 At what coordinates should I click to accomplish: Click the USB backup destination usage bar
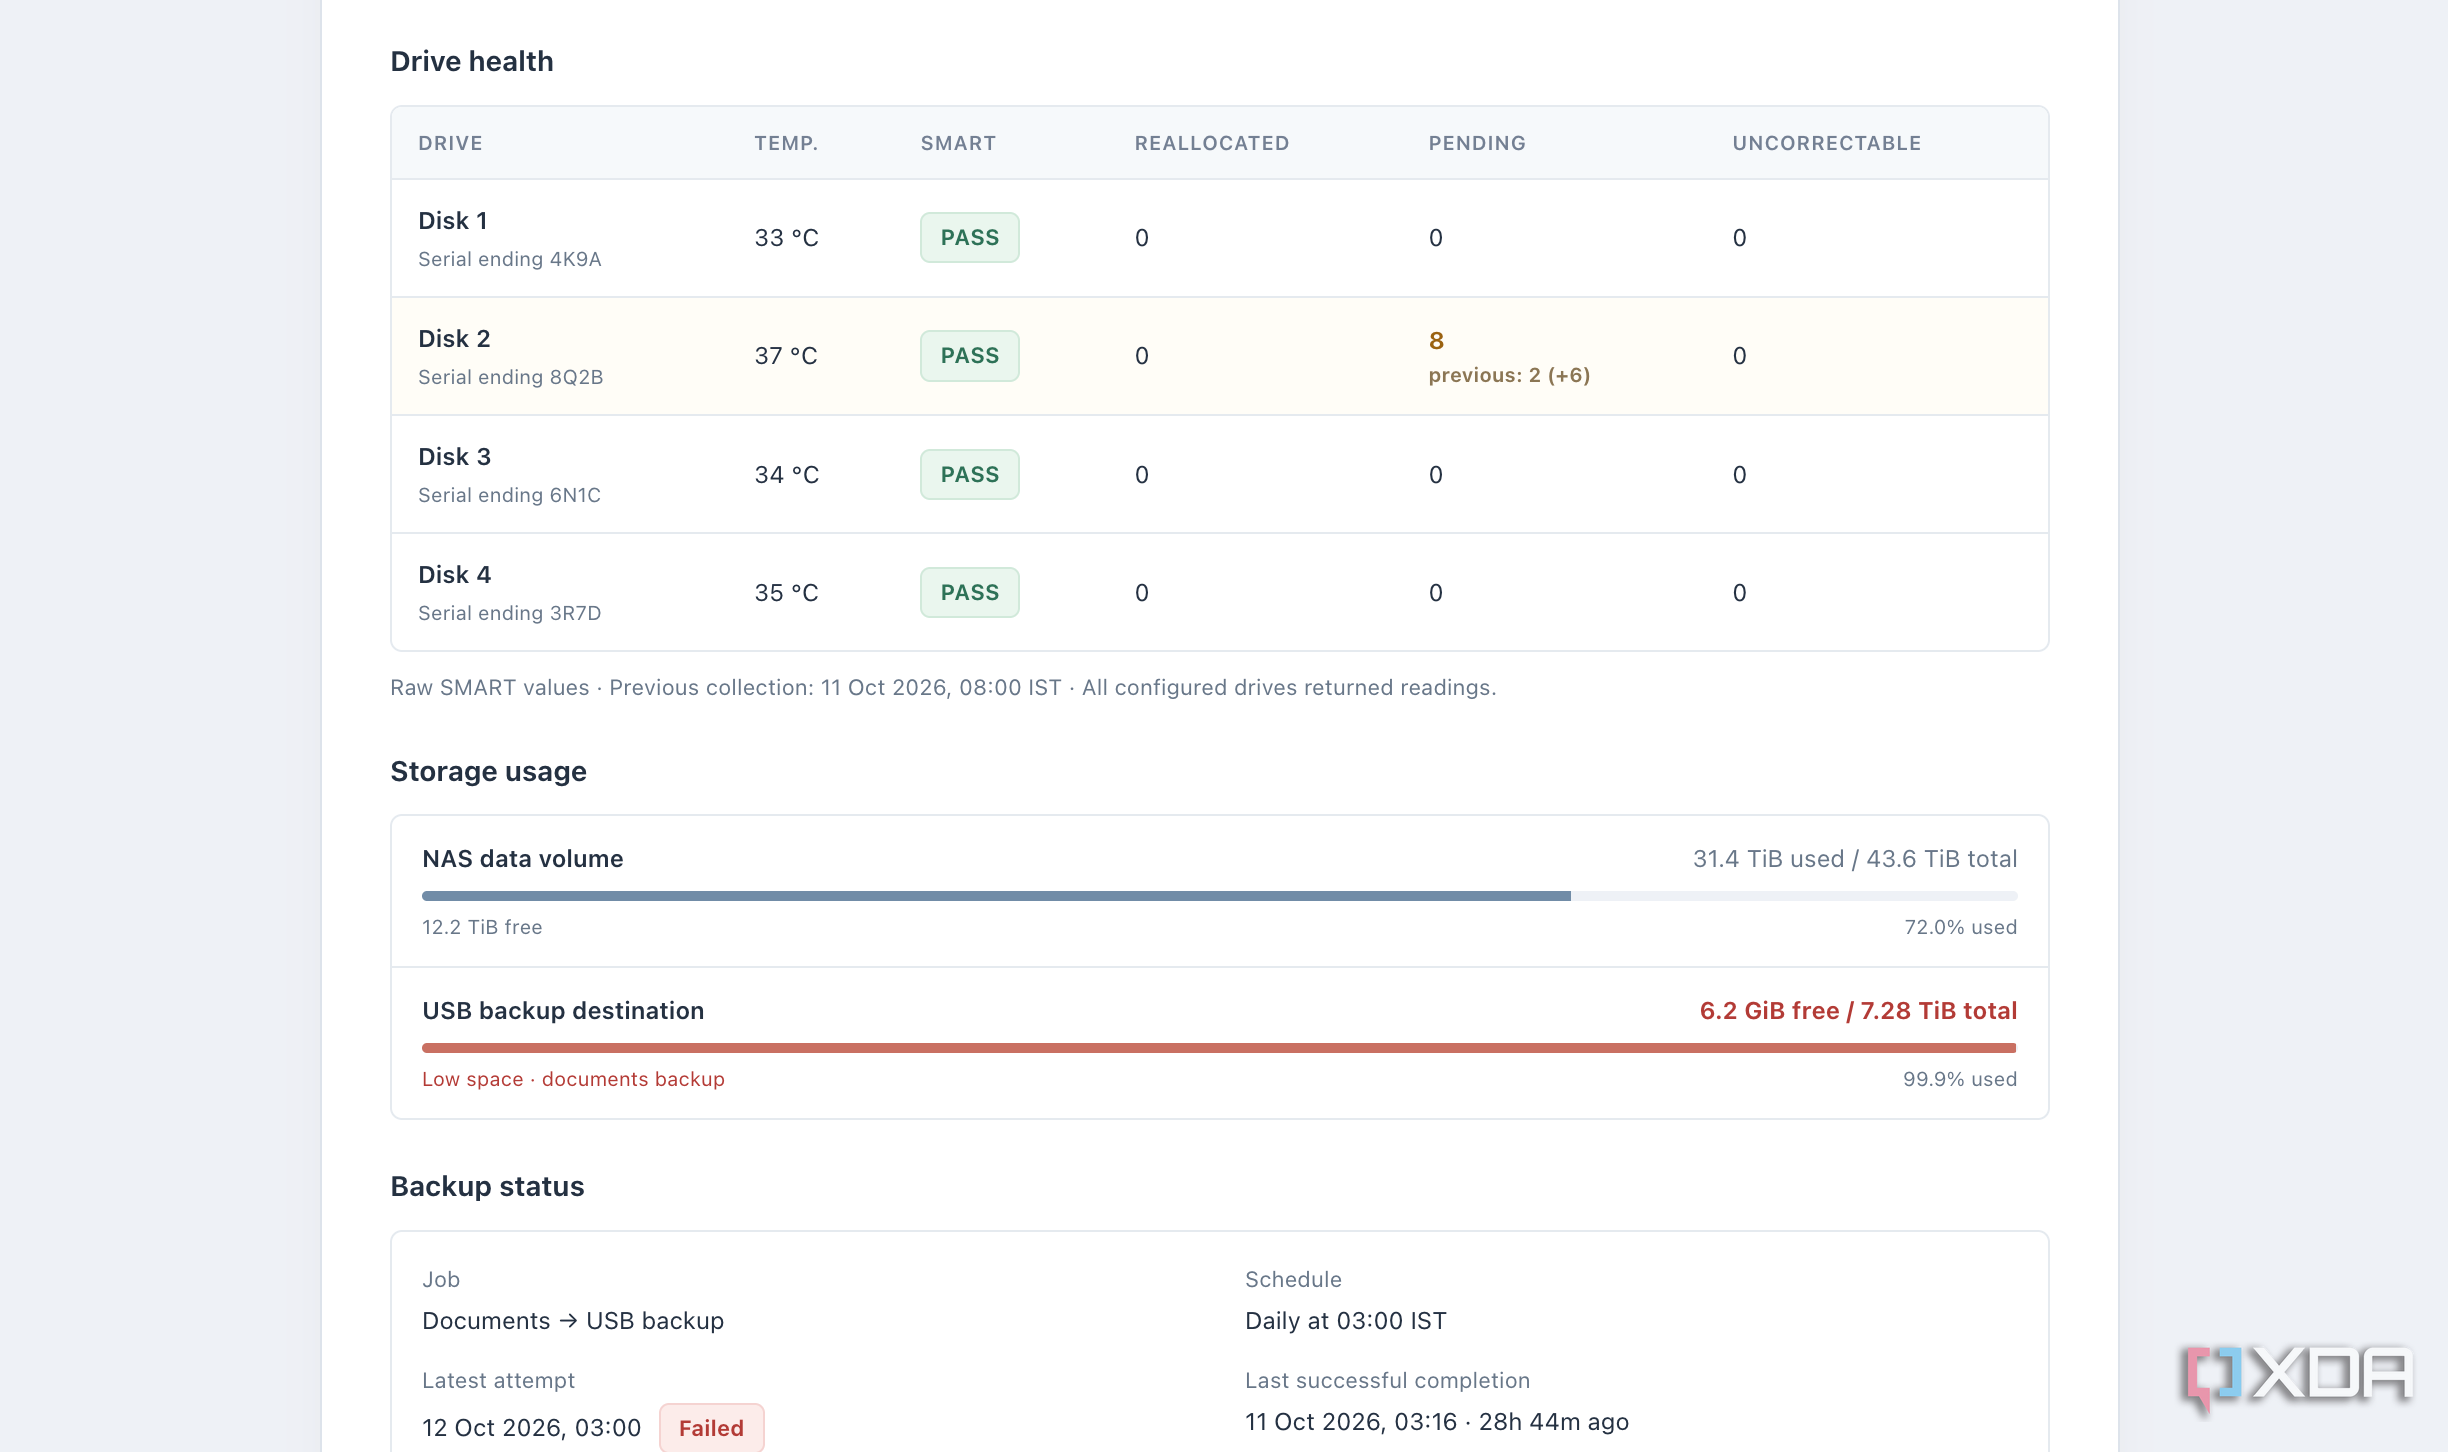(x=1219, y=1048)
